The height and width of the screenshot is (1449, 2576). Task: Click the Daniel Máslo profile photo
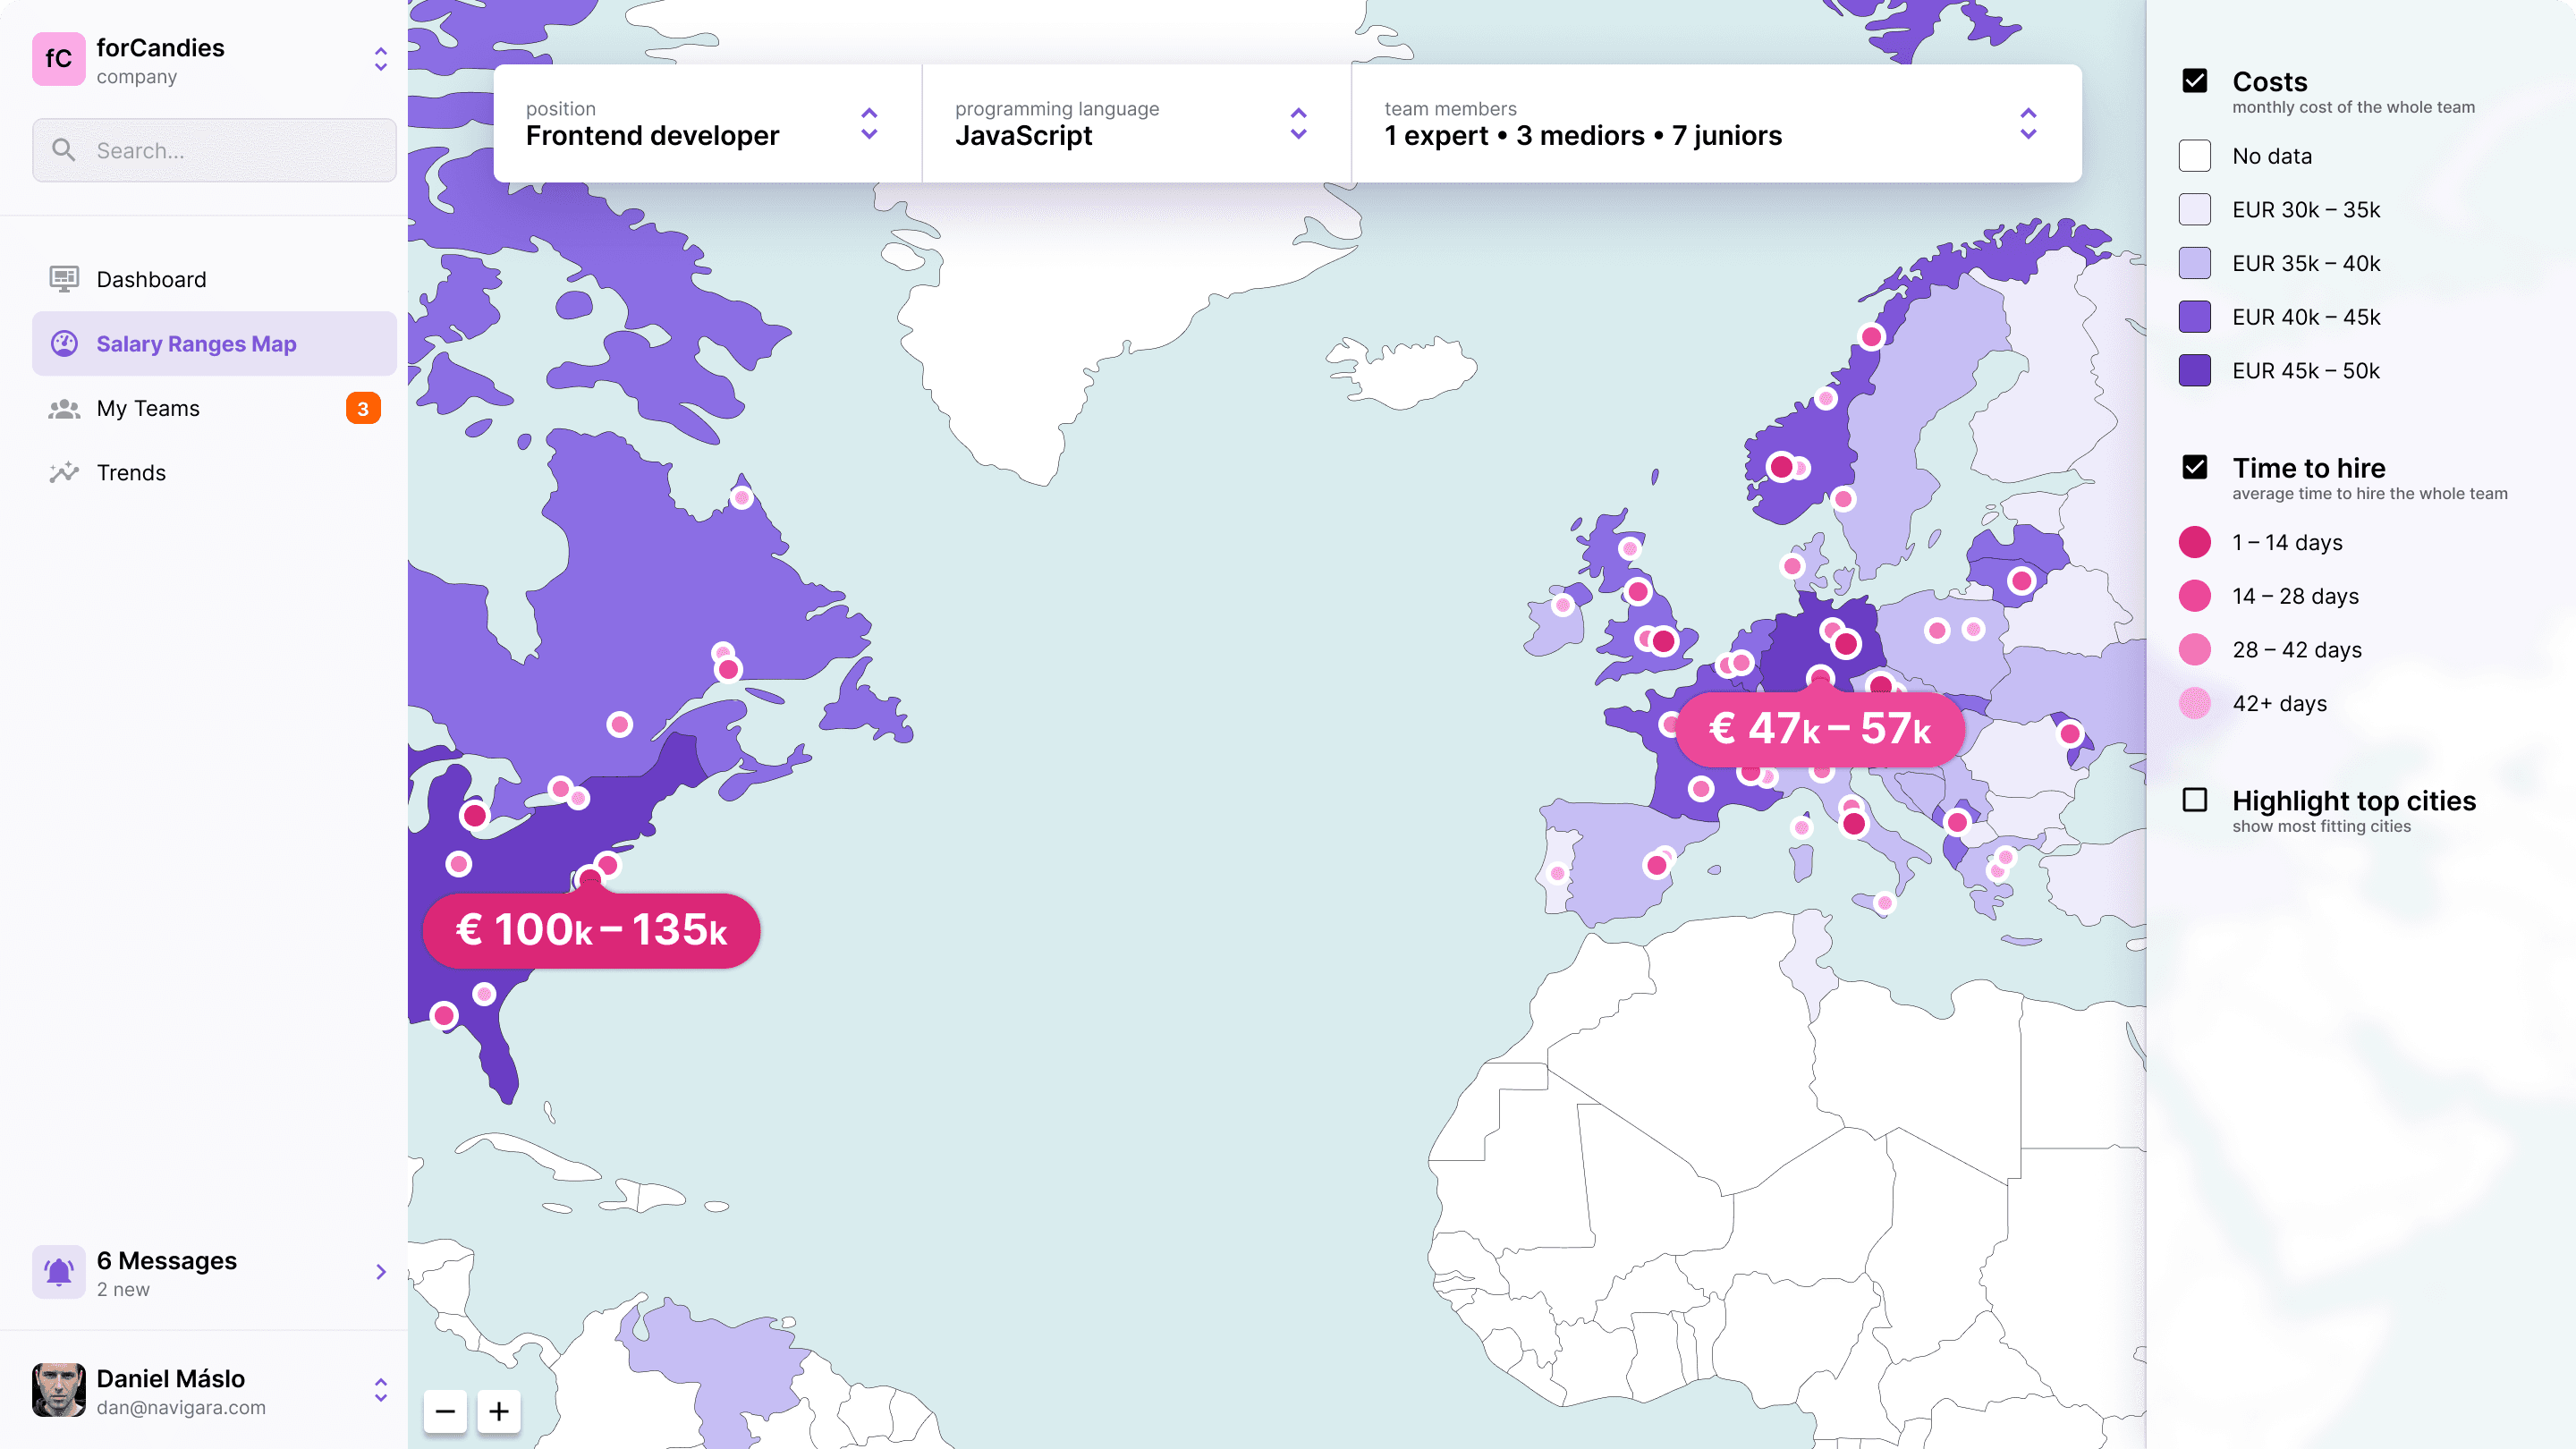(x=58, y=1390)
